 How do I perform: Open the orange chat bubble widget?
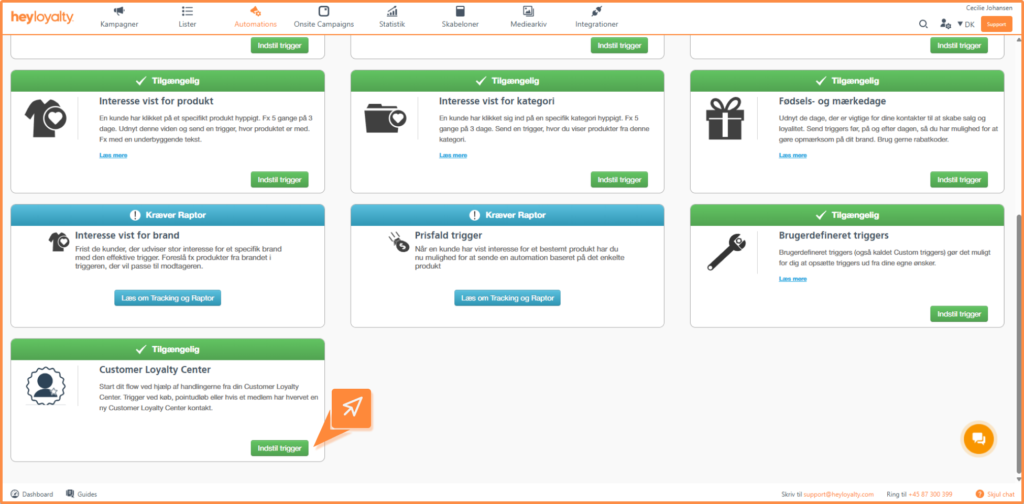[978, 439]
